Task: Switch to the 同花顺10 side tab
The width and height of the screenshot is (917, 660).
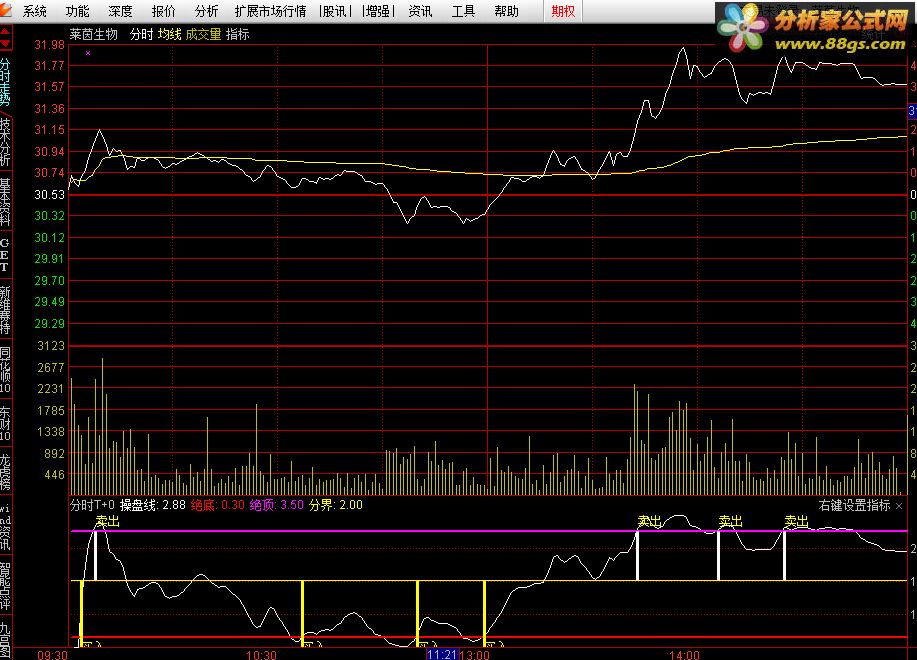Action: (5, 370)
